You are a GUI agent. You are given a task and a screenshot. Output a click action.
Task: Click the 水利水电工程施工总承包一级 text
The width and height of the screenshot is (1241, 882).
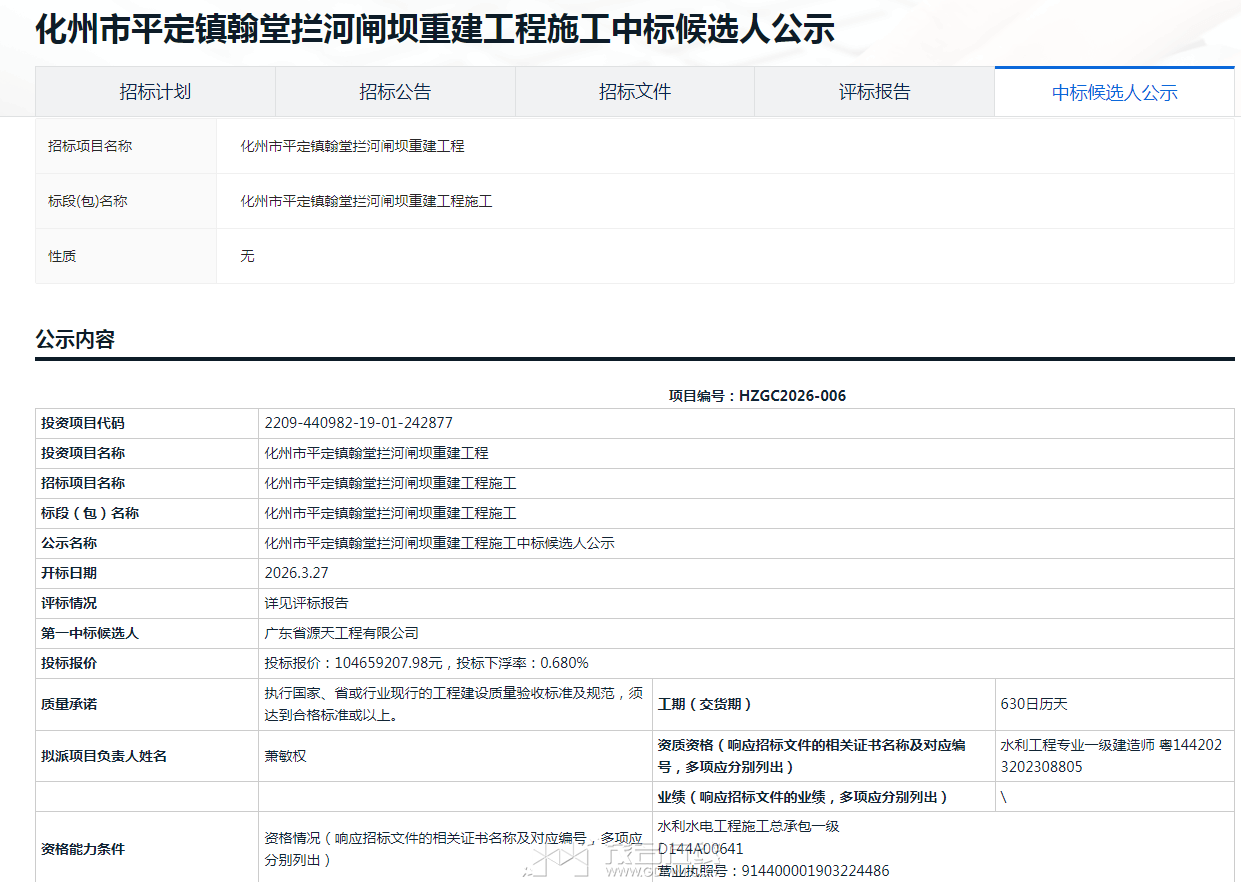point(748,826)
